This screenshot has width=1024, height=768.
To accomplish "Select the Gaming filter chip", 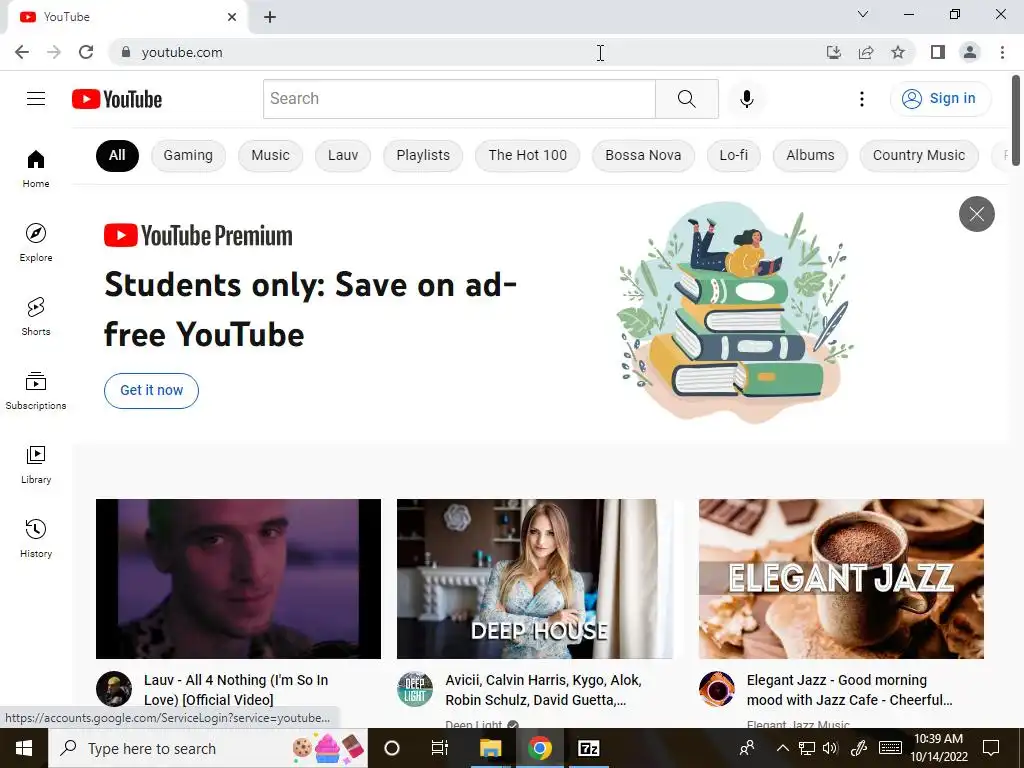I will (x=188, y=155).
